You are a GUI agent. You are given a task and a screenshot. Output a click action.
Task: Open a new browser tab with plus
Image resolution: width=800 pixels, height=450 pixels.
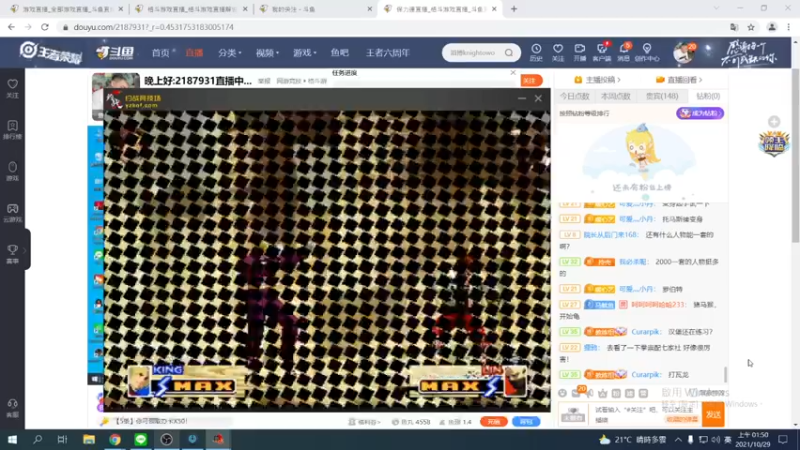click(514, 9)
